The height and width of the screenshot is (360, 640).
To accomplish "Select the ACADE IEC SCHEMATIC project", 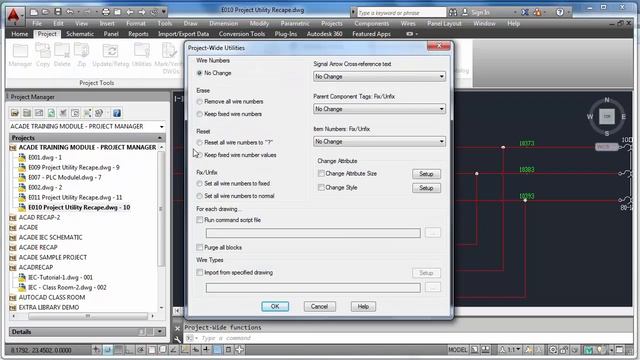I will point(50,237).
